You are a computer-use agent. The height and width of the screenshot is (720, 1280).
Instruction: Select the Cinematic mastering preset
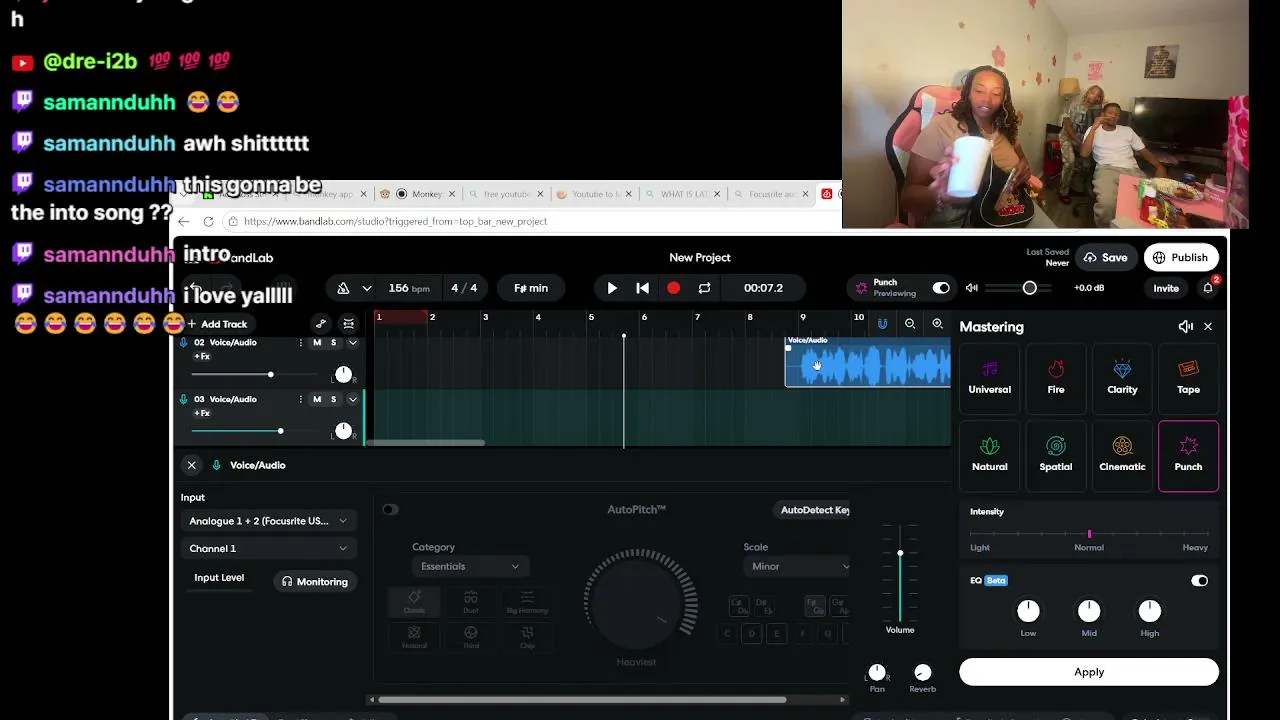point(1122,455)
